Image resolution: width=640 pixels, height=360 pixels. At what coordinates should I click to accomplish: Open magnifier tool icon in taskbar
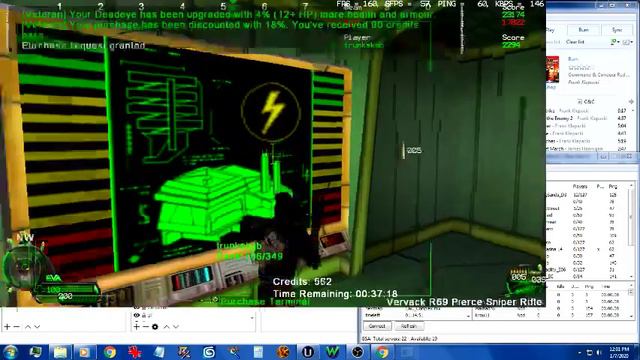pyautogui.click(x=233, y=352)
